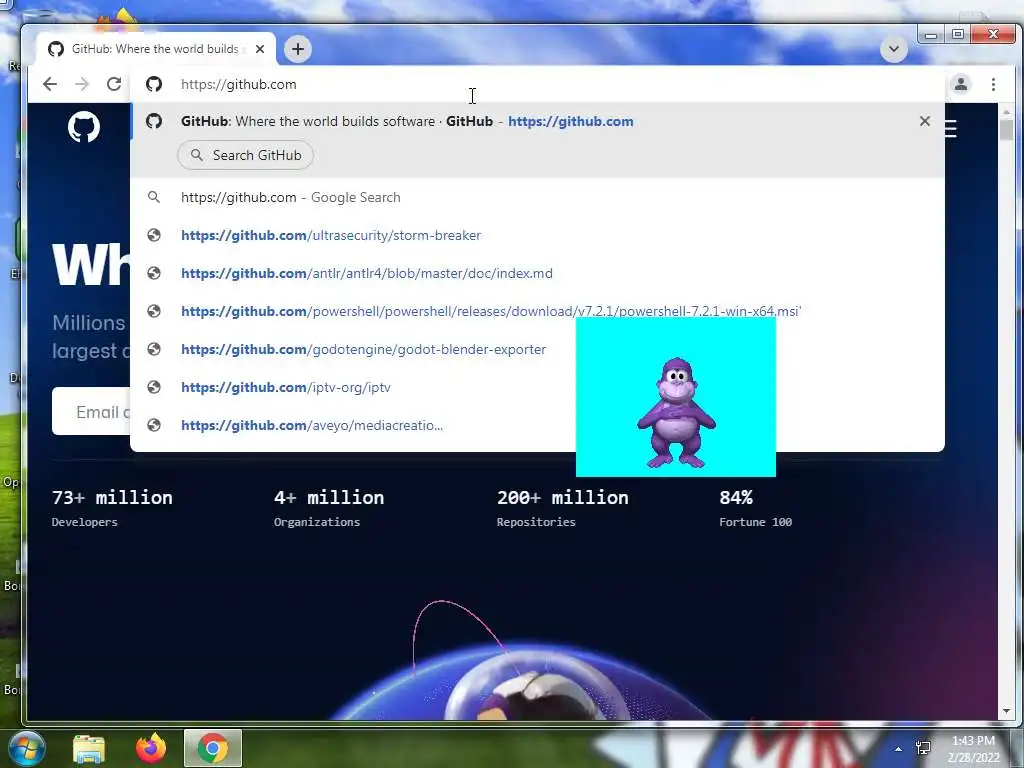Screen dimensions: 1024x768
Task: Click the page's vertical scrollbar thumb
Action: 1006,129
